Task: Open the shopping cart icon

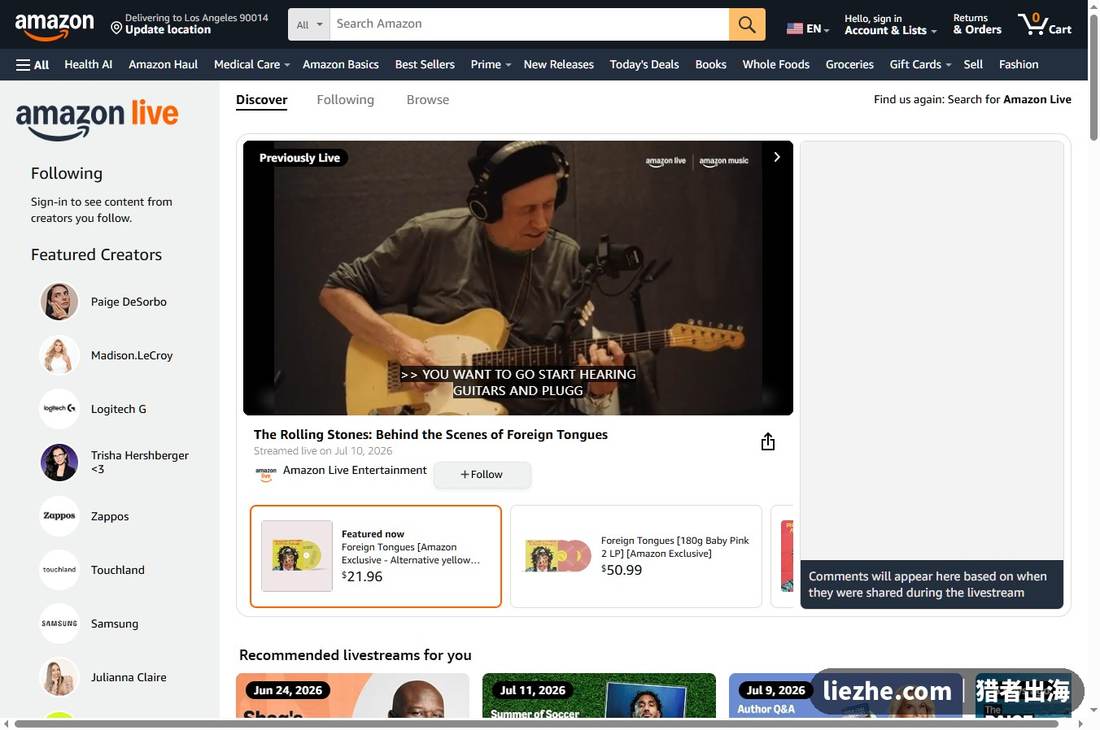Action: coord(1045,24)
